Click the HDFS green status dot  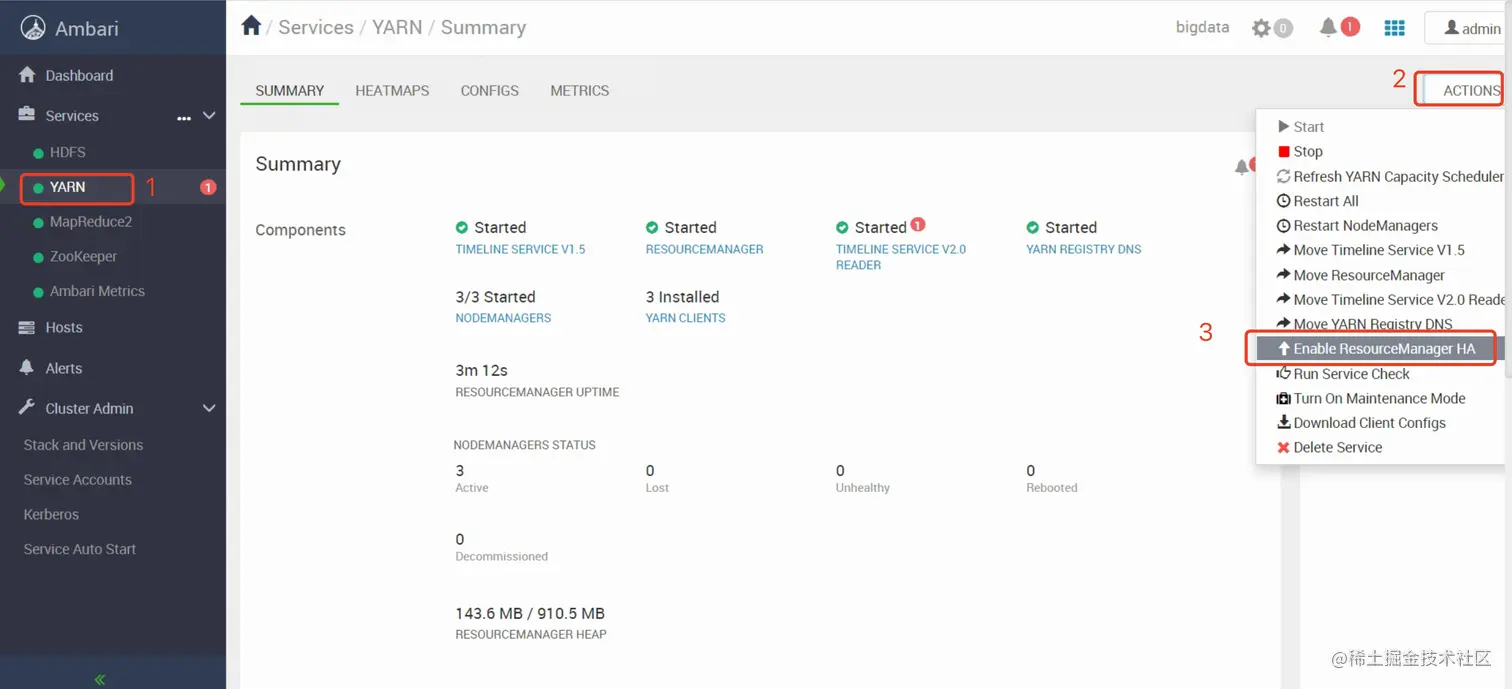[x=39, y=153]
